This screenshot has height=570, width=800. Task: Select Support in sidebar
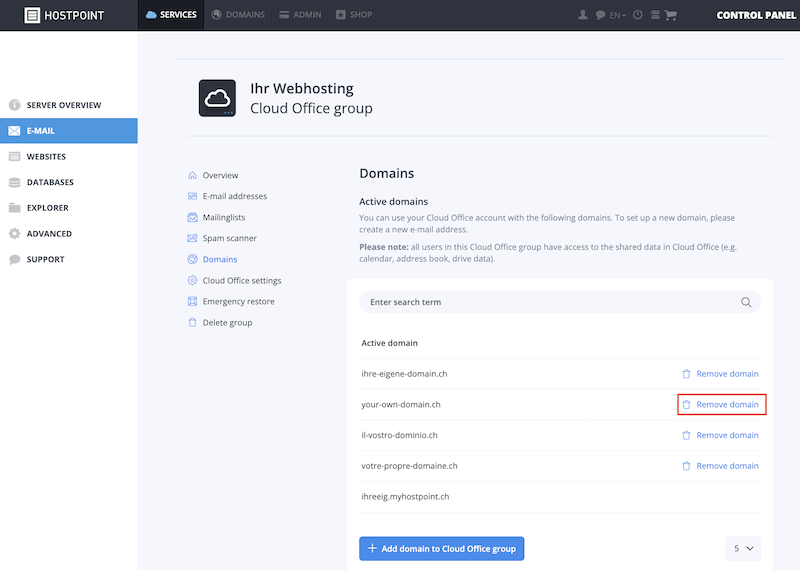[69, 259]
